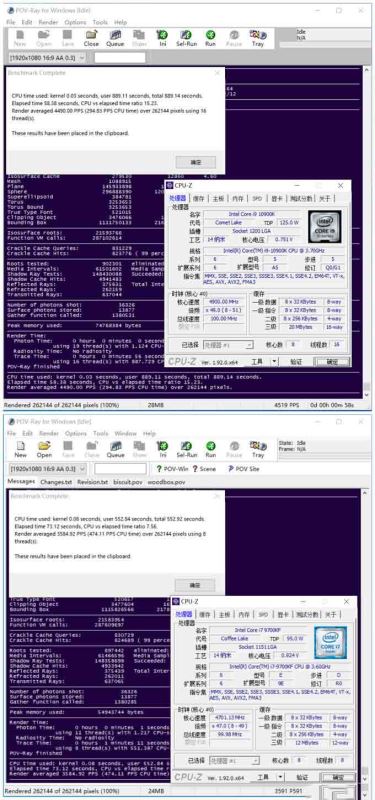This screenshot has height=800, width=375.
Task: Click Close file icon in top POV-Ray window
Action: point(91,38)
